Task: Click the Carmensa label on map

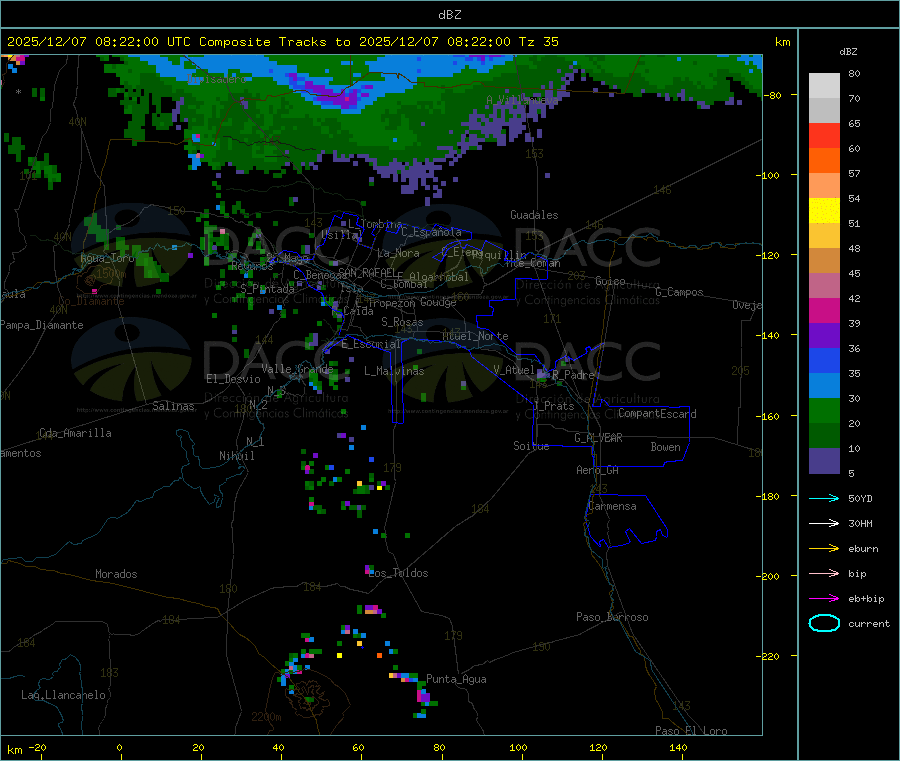Action: 612,506
